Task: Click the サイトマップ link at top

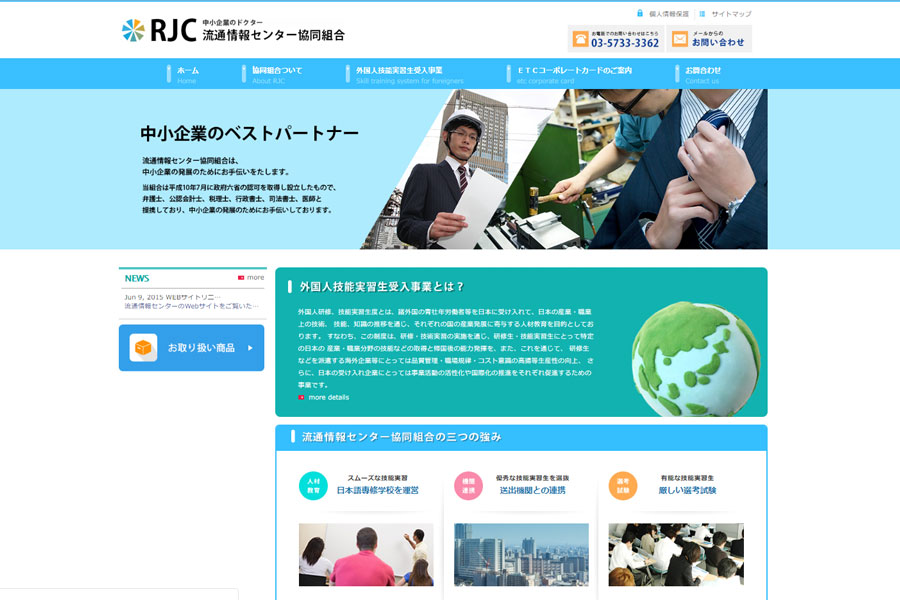Action: 731,14
